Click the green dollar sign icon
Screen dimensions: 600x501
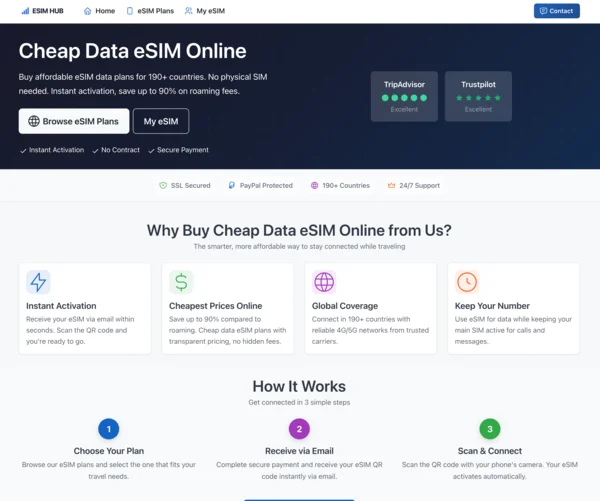click(x=181, y=282)
